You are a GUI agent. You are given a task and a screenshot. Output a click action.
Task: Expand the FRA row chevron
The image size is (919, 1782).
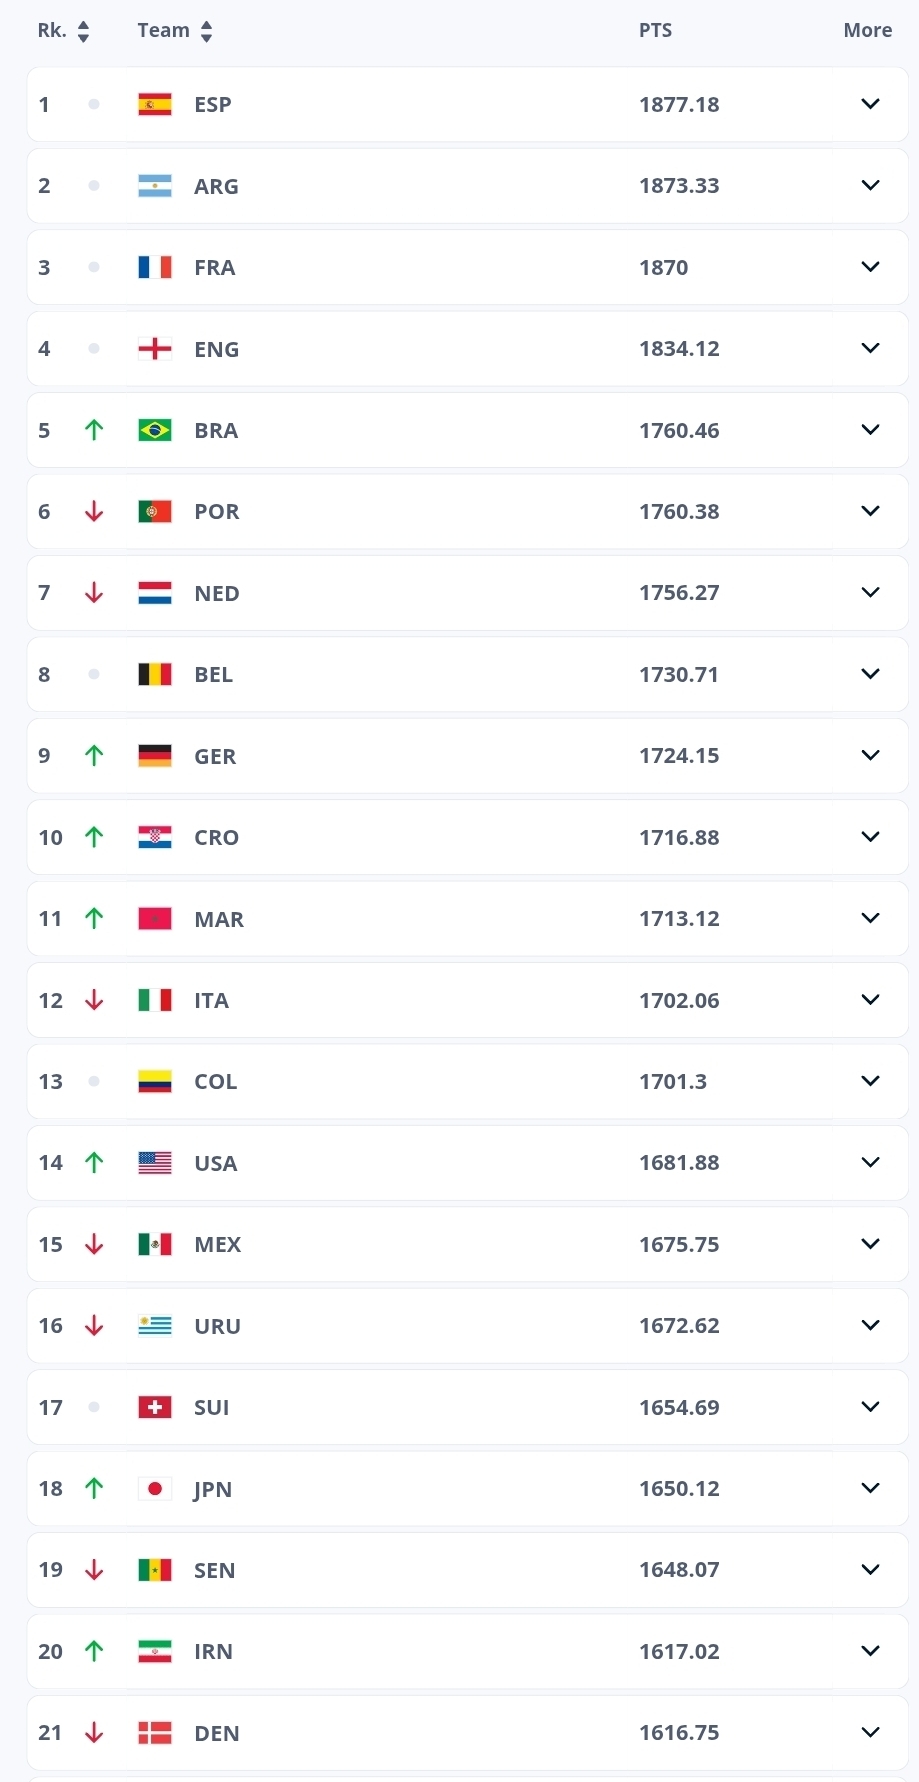pyautogui.click(x=870, y=267)
